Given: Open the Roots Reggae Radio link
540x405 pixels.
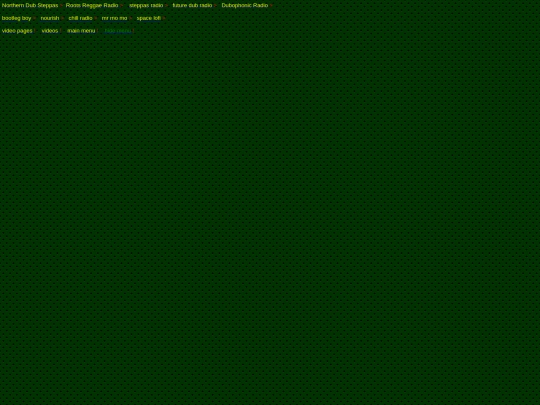Looking at the screenshot, I should [92, 6].
